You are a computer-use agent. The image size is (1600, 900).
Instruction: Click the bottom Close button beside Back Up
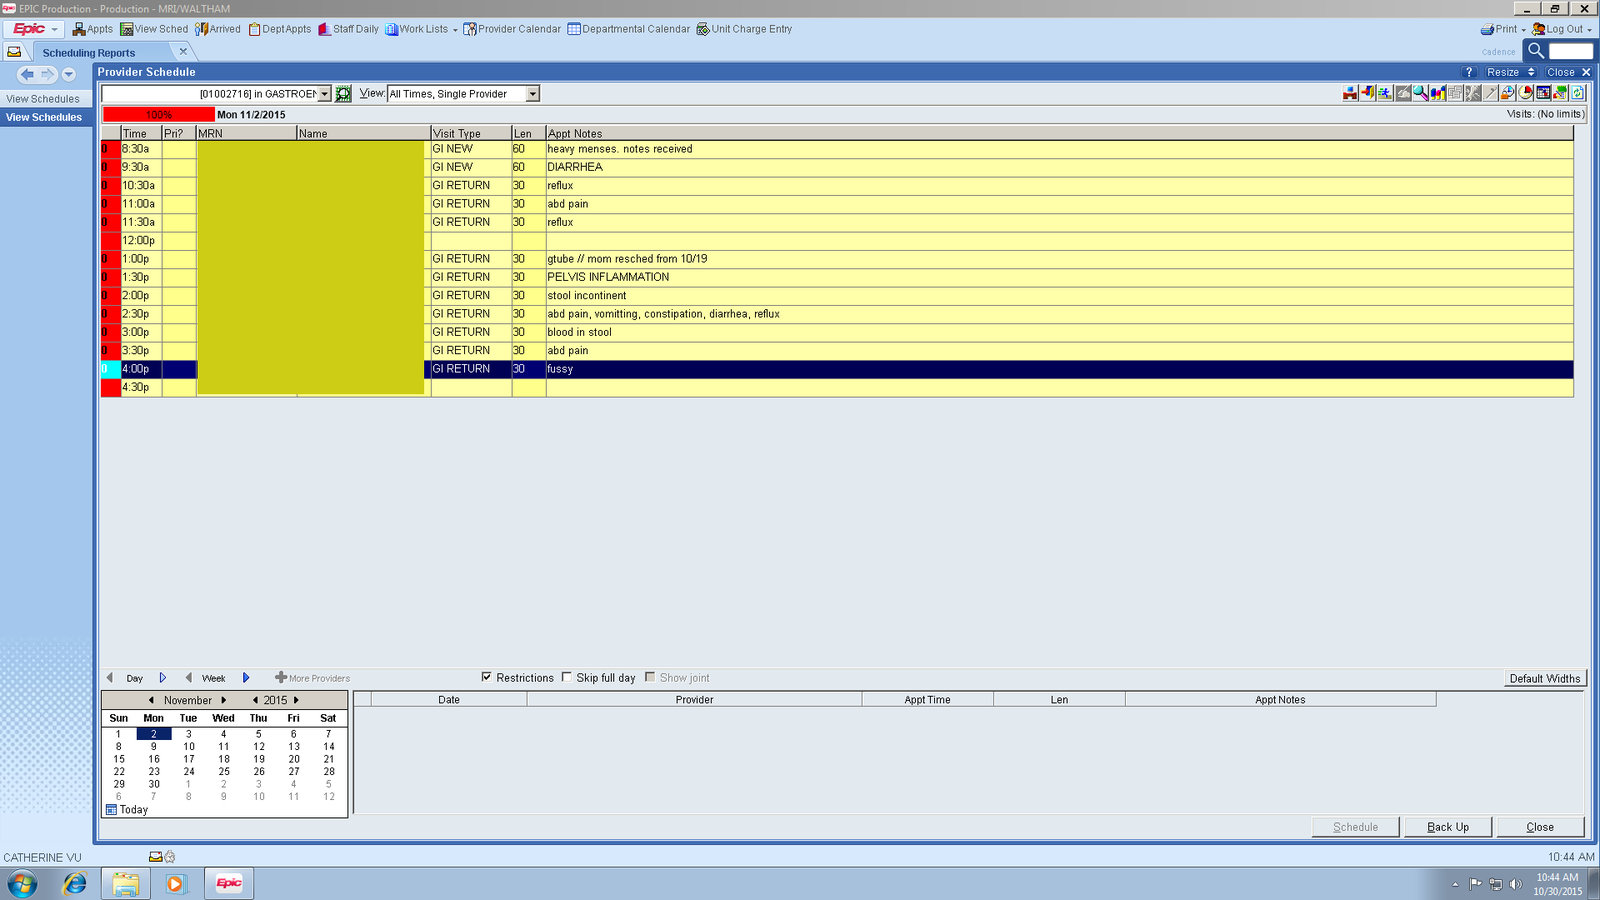click(x=1540, y=827)
